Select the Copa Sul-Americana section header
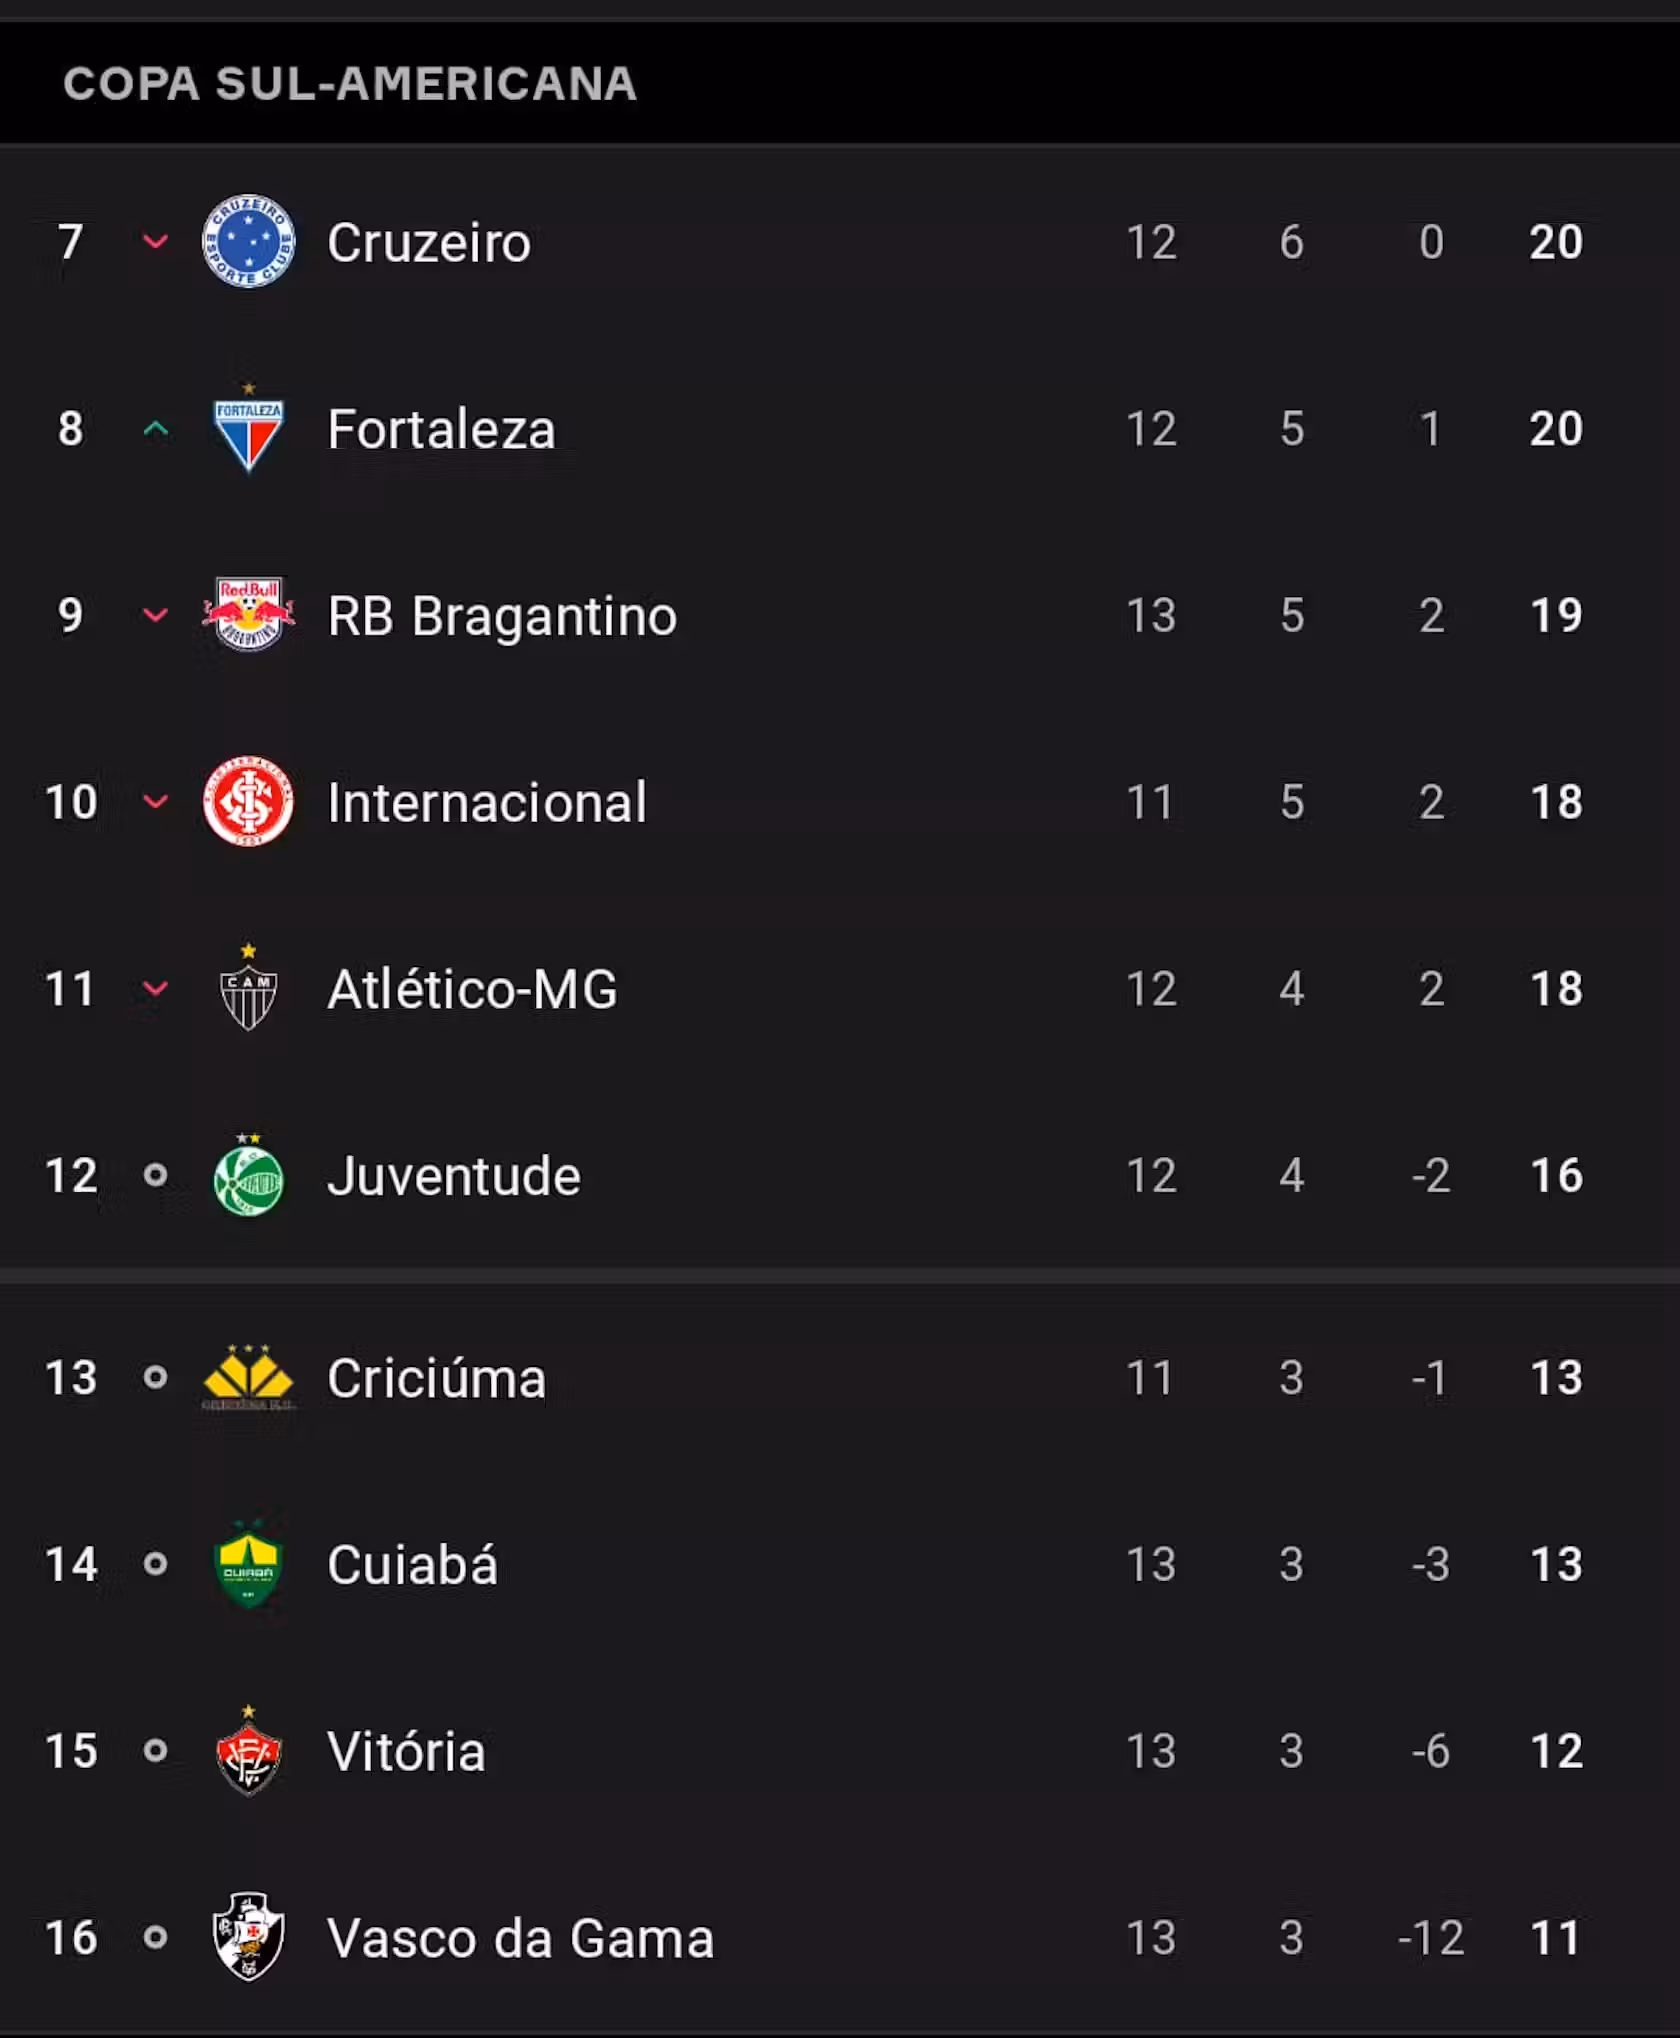 pyautogui.click(x=350, y=84)
